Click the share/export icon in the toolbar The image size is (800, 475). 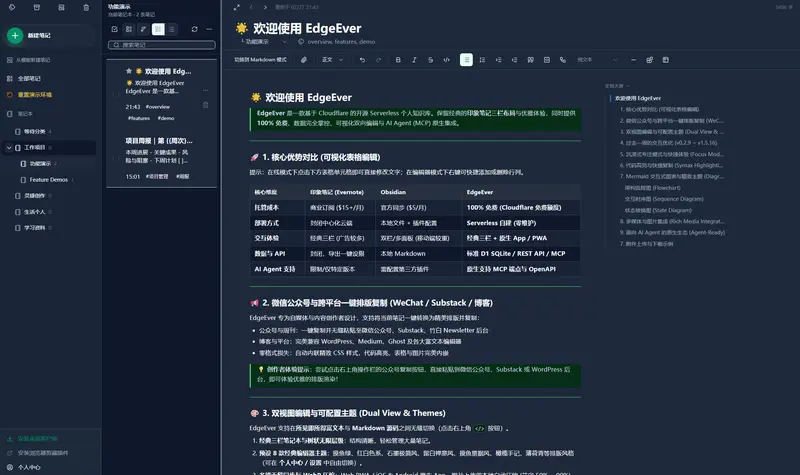pyautogui.click(x=649, y=60)
